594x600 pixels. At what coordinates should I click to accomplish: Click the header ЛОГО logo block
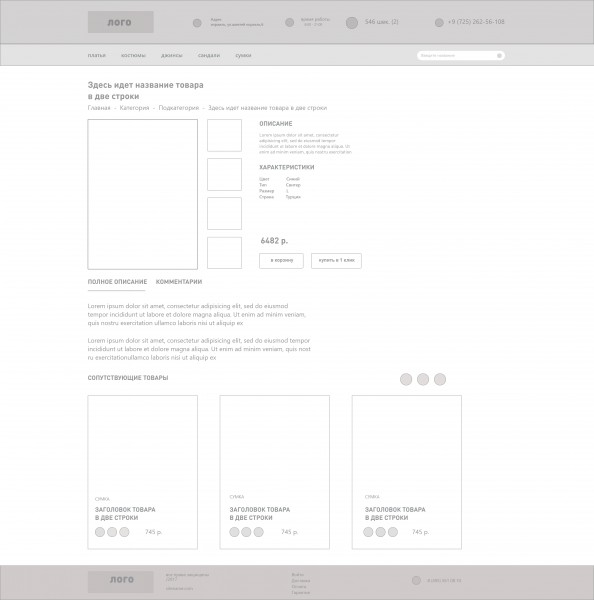[x=121, y=22]
